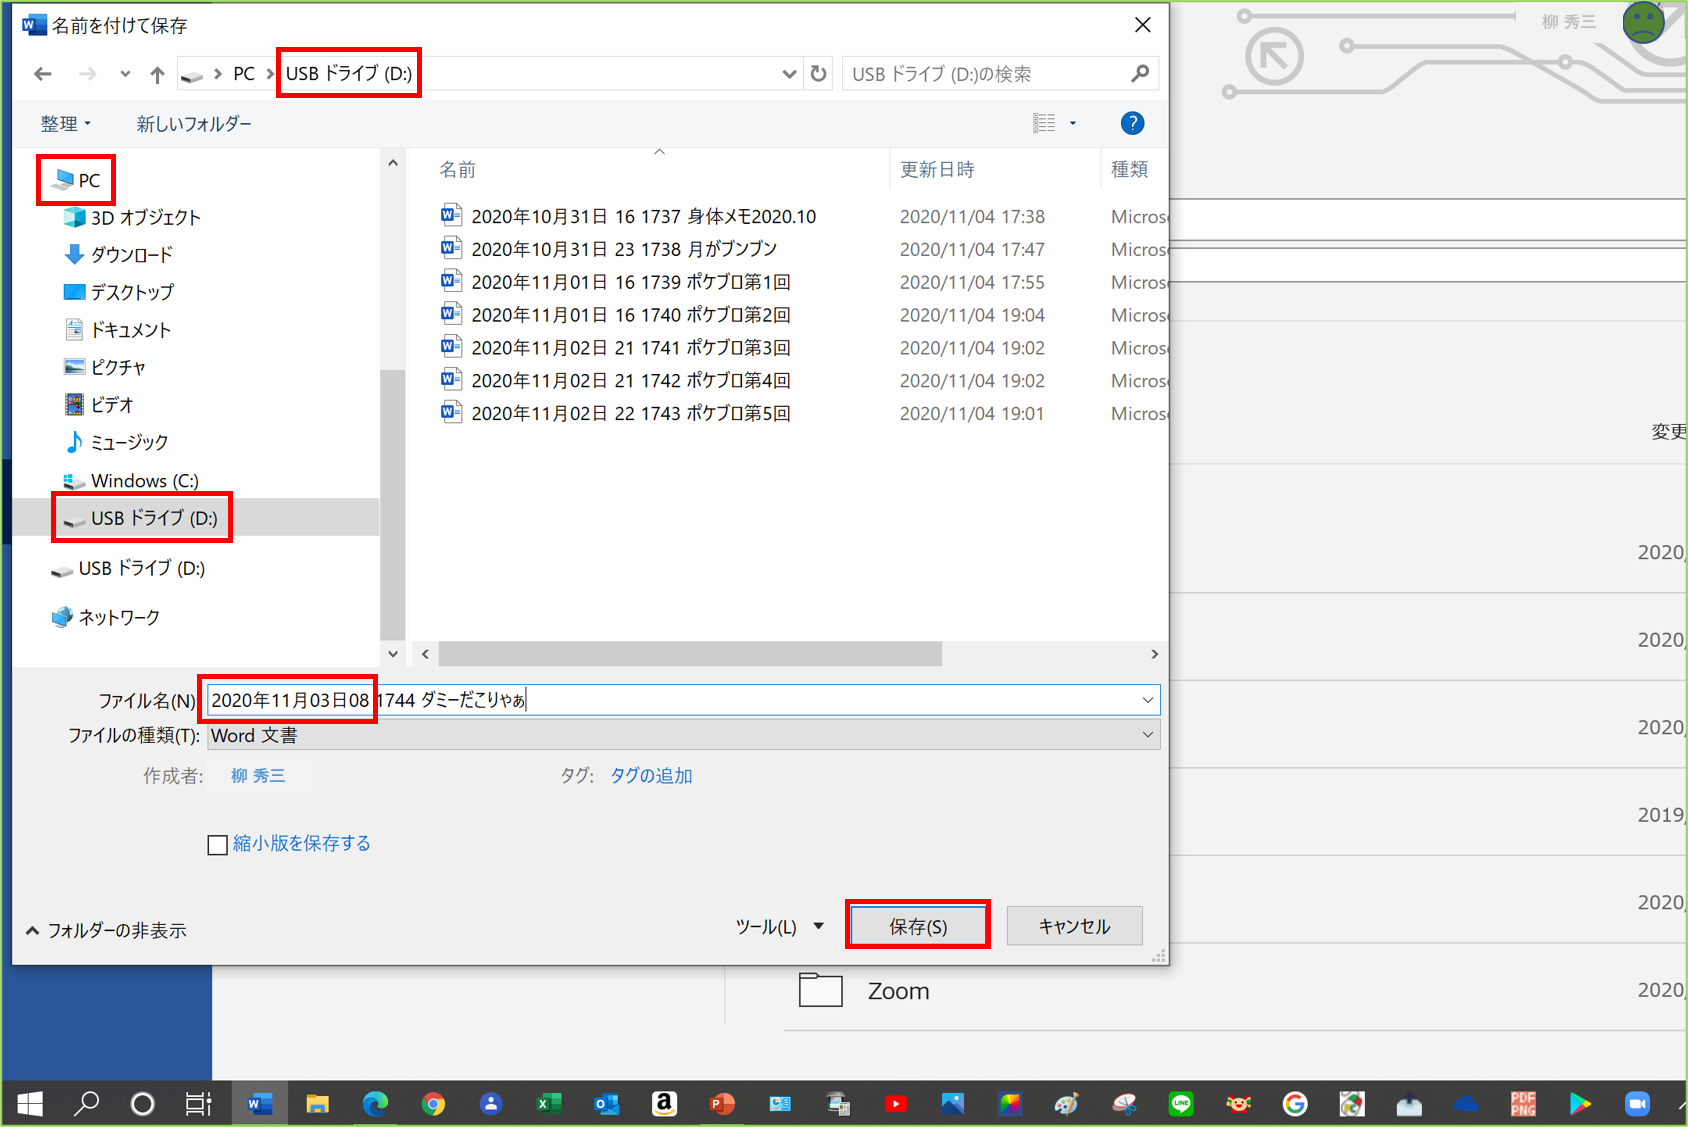
Task: Open Task View on taskbar
Action: click(199, 1104)
